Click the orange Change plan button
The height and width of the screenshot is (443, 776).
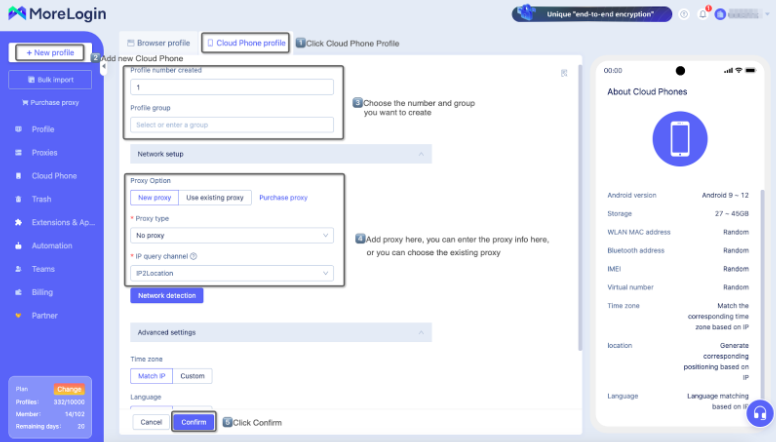pos(69,389)
